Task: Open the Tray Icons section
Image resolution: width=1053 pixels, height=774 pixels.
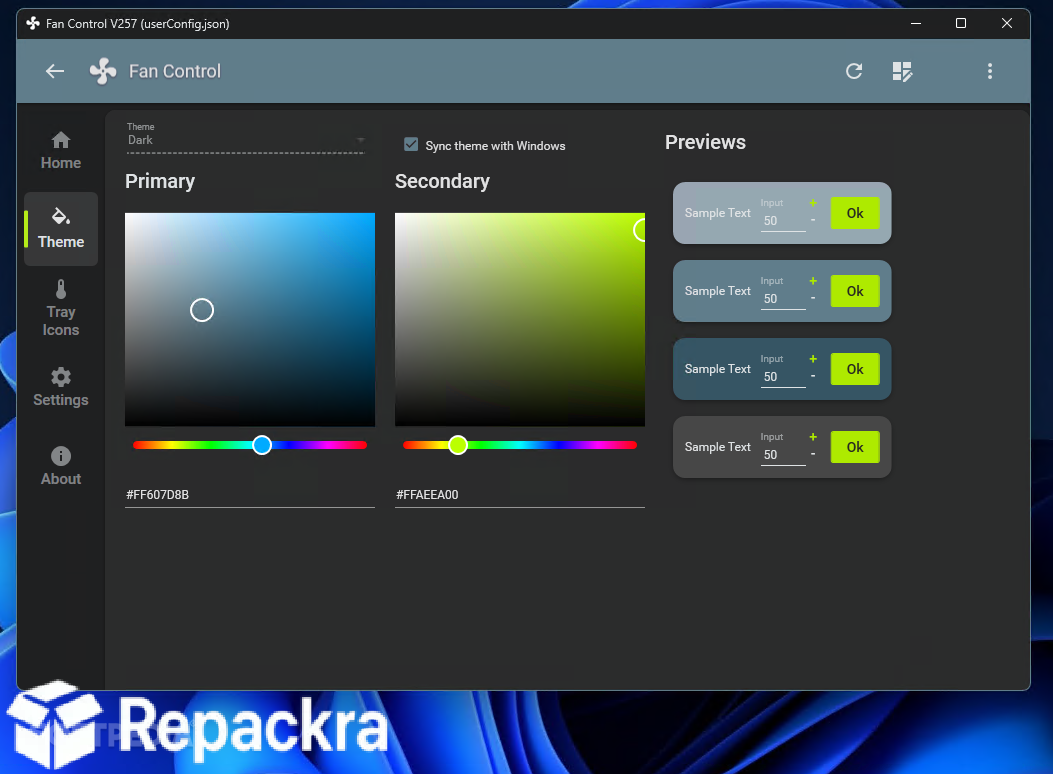Action: click(x=61, y=309)
